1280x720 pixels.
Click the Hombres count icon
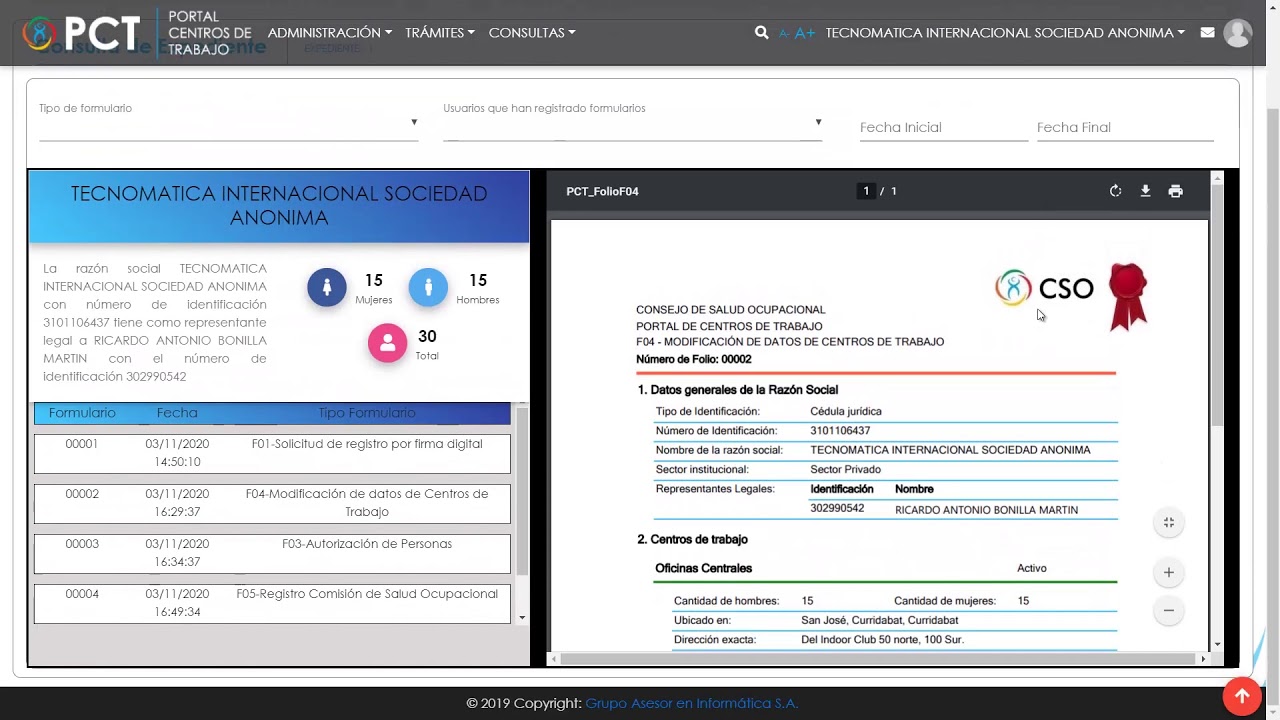click(x=428, y=288)
